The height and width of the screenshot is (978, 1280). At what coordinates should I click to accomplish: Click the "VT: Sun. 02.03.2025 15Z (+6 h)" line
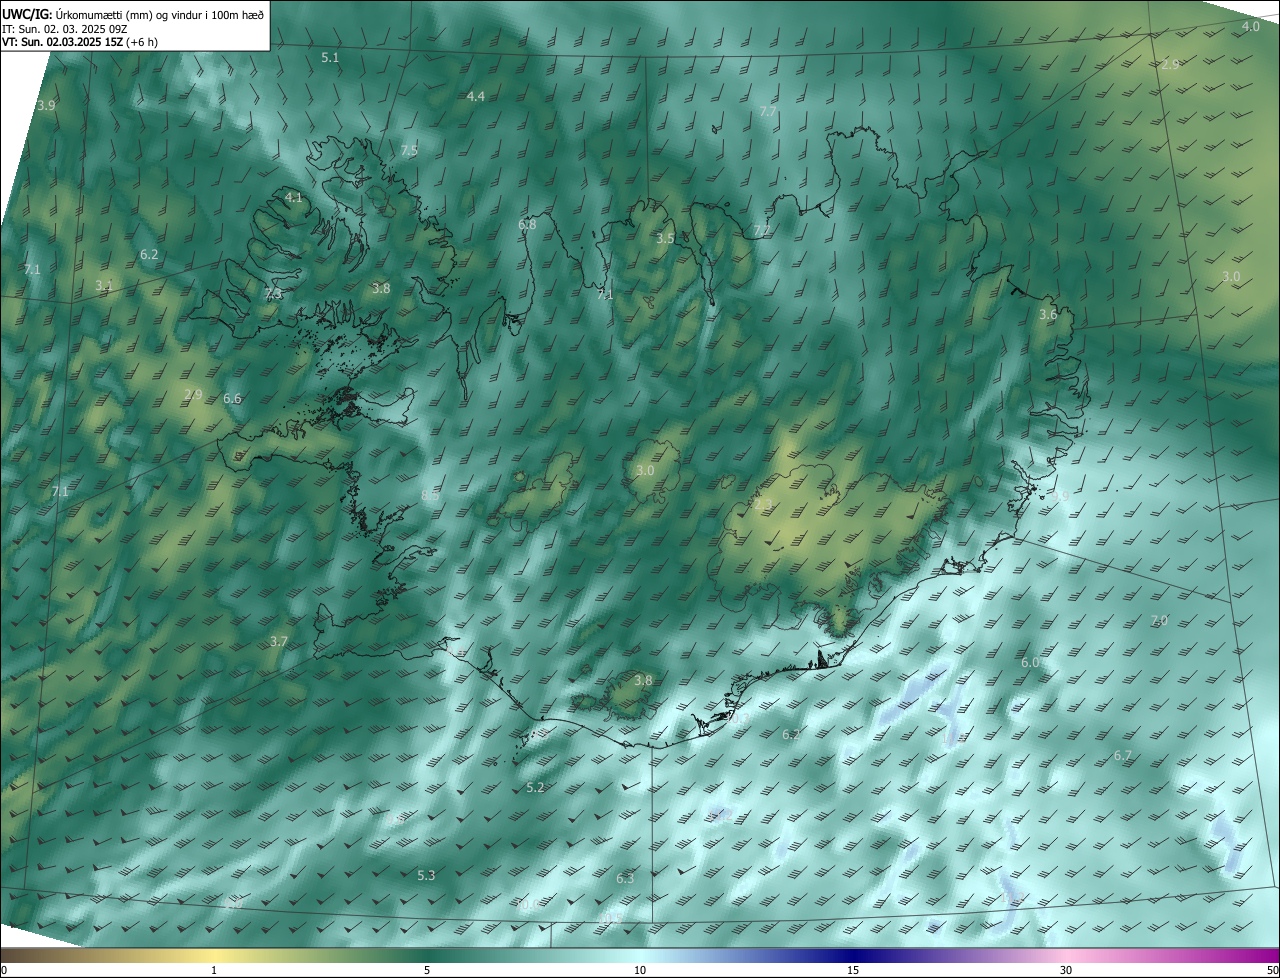click(x=79, y=42)
